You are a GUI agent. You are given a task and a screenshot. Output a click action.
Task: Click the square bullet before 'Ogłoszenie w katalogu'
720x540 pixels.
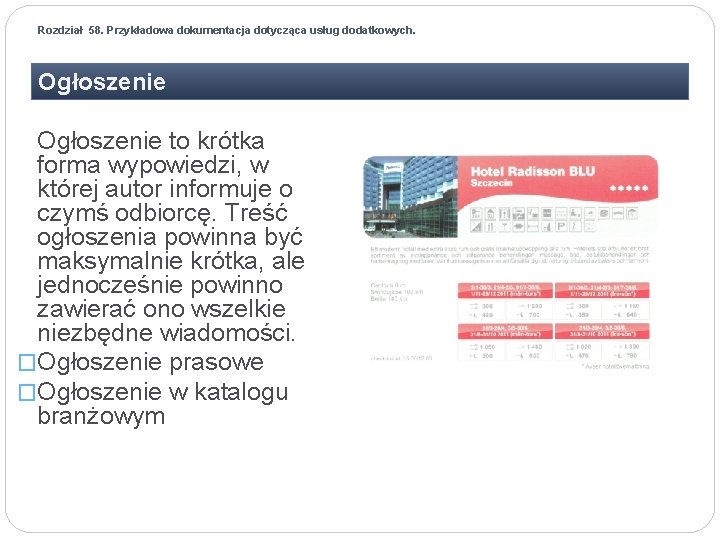point(27,392)
